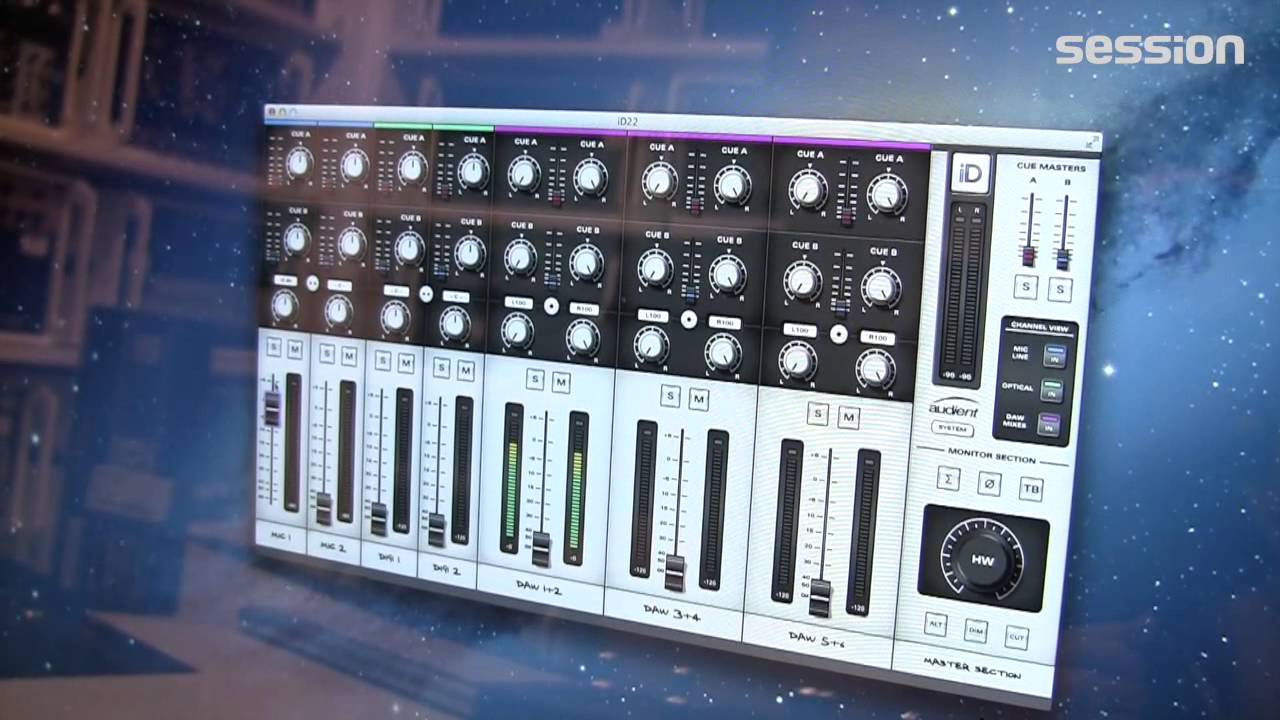Solo the DAW 3+4 channel
The width and height of the screenshot is (1280, 720).
[670, 397]
